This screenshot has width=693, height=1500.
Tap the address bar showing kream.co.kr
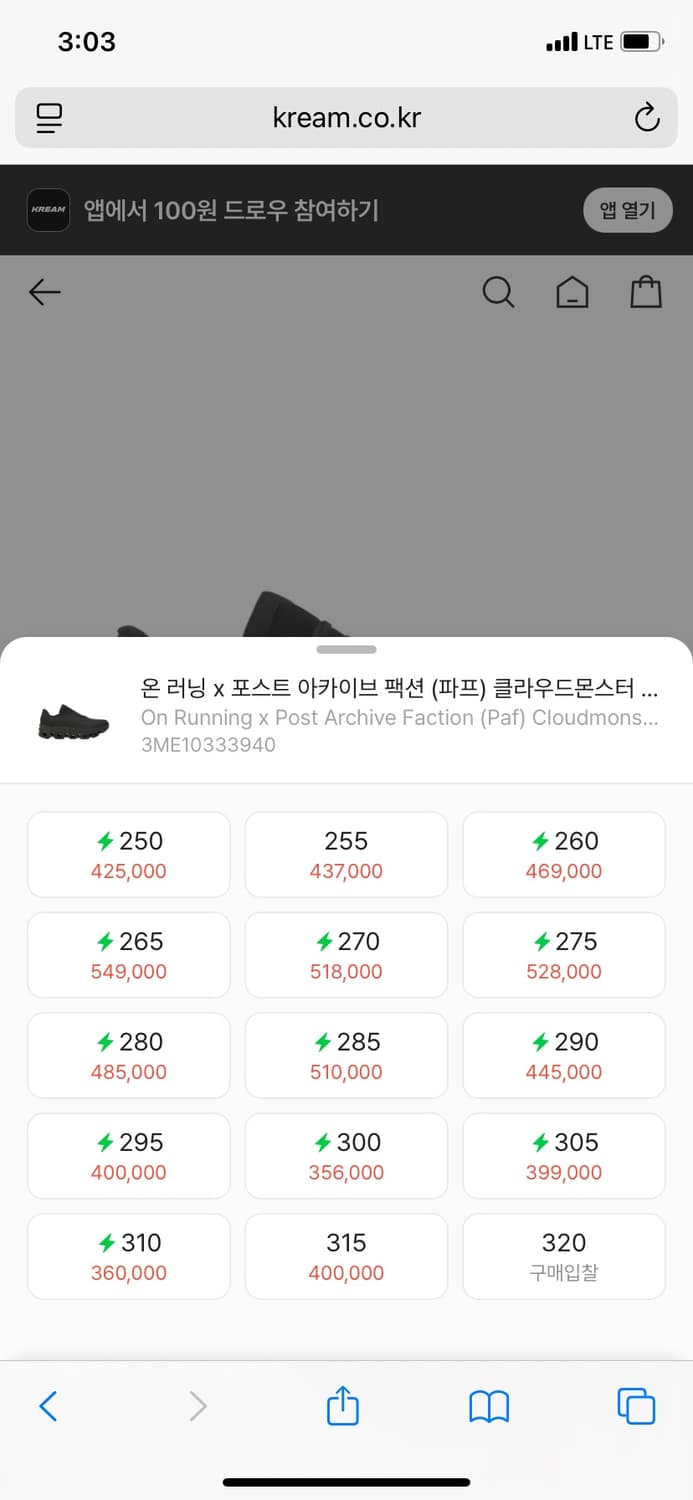tap(346, 117)
